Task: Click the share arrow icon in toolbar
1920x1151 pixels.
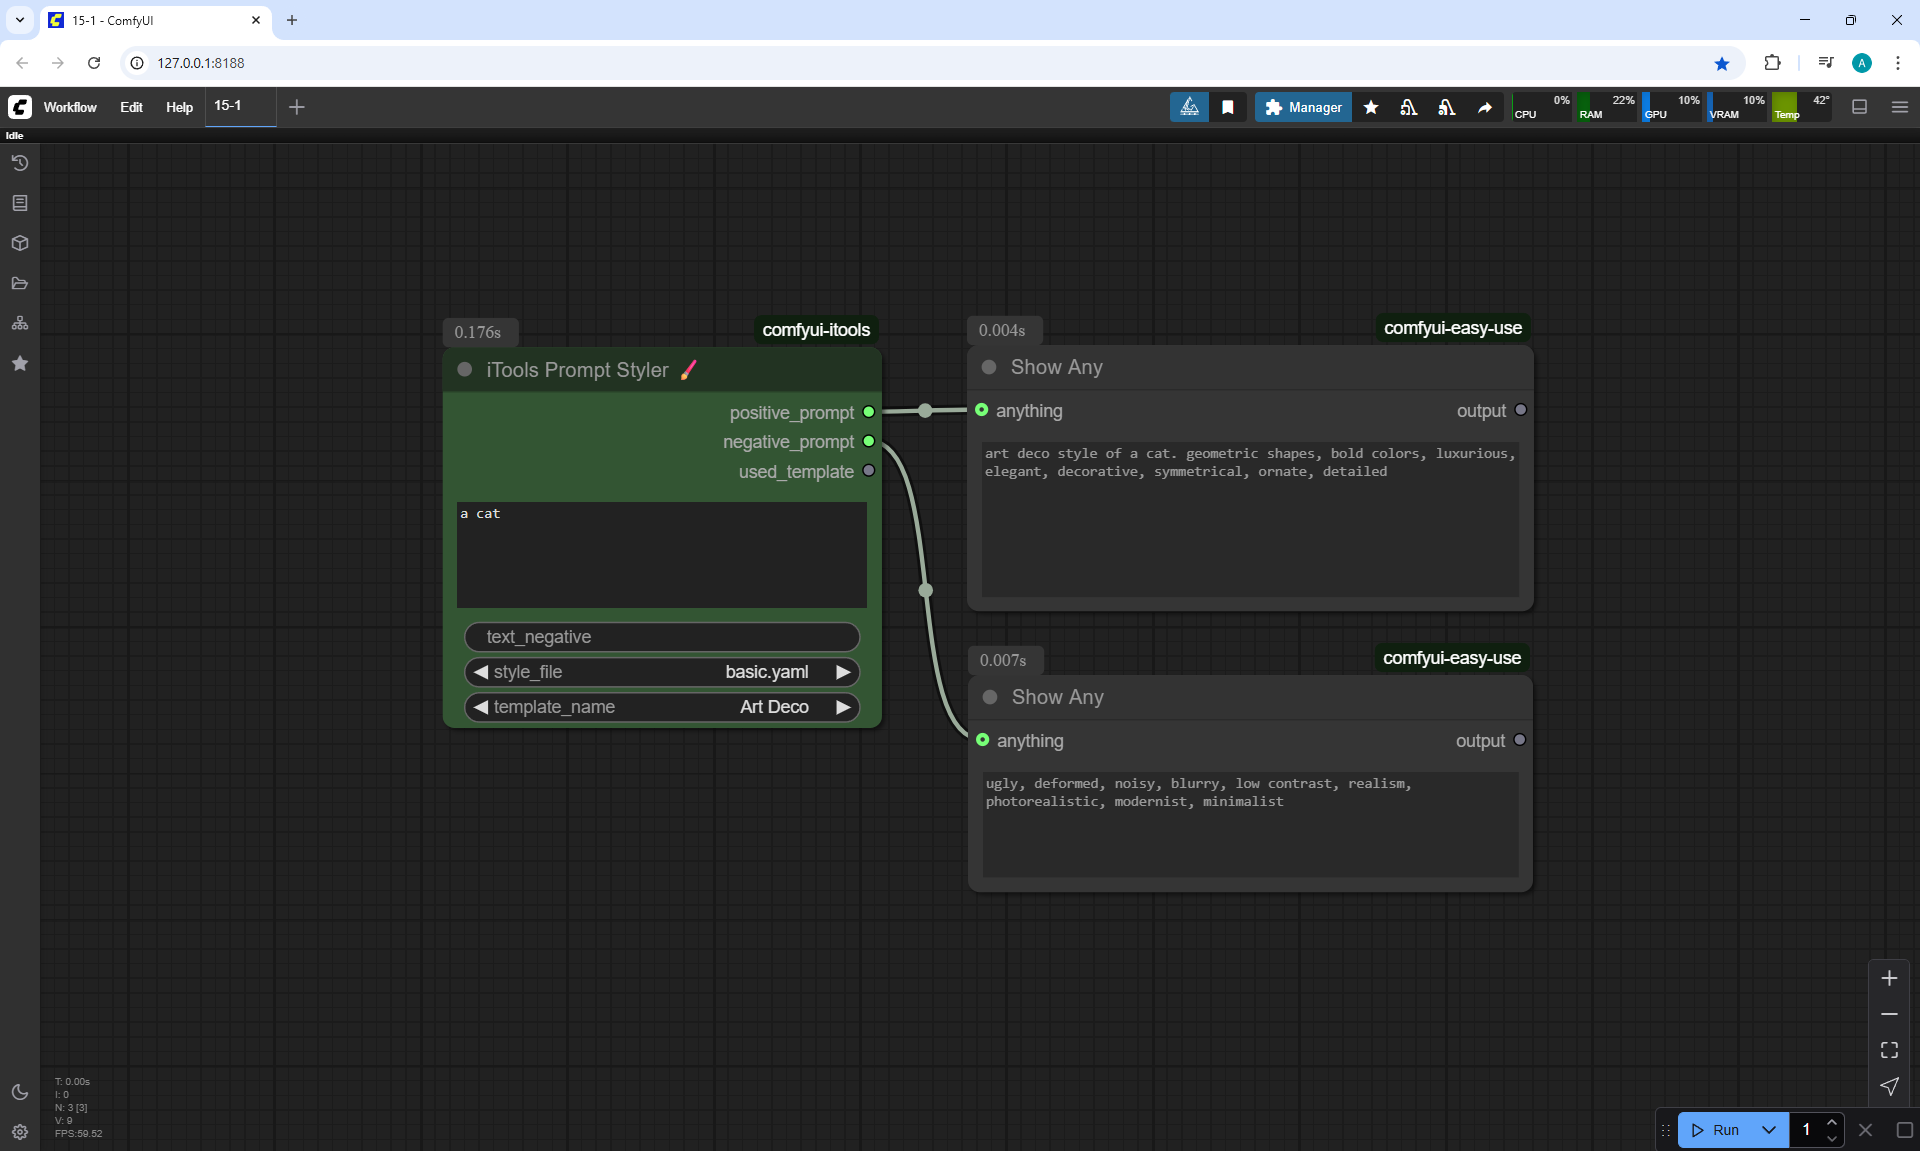Action: (1485, 107)
